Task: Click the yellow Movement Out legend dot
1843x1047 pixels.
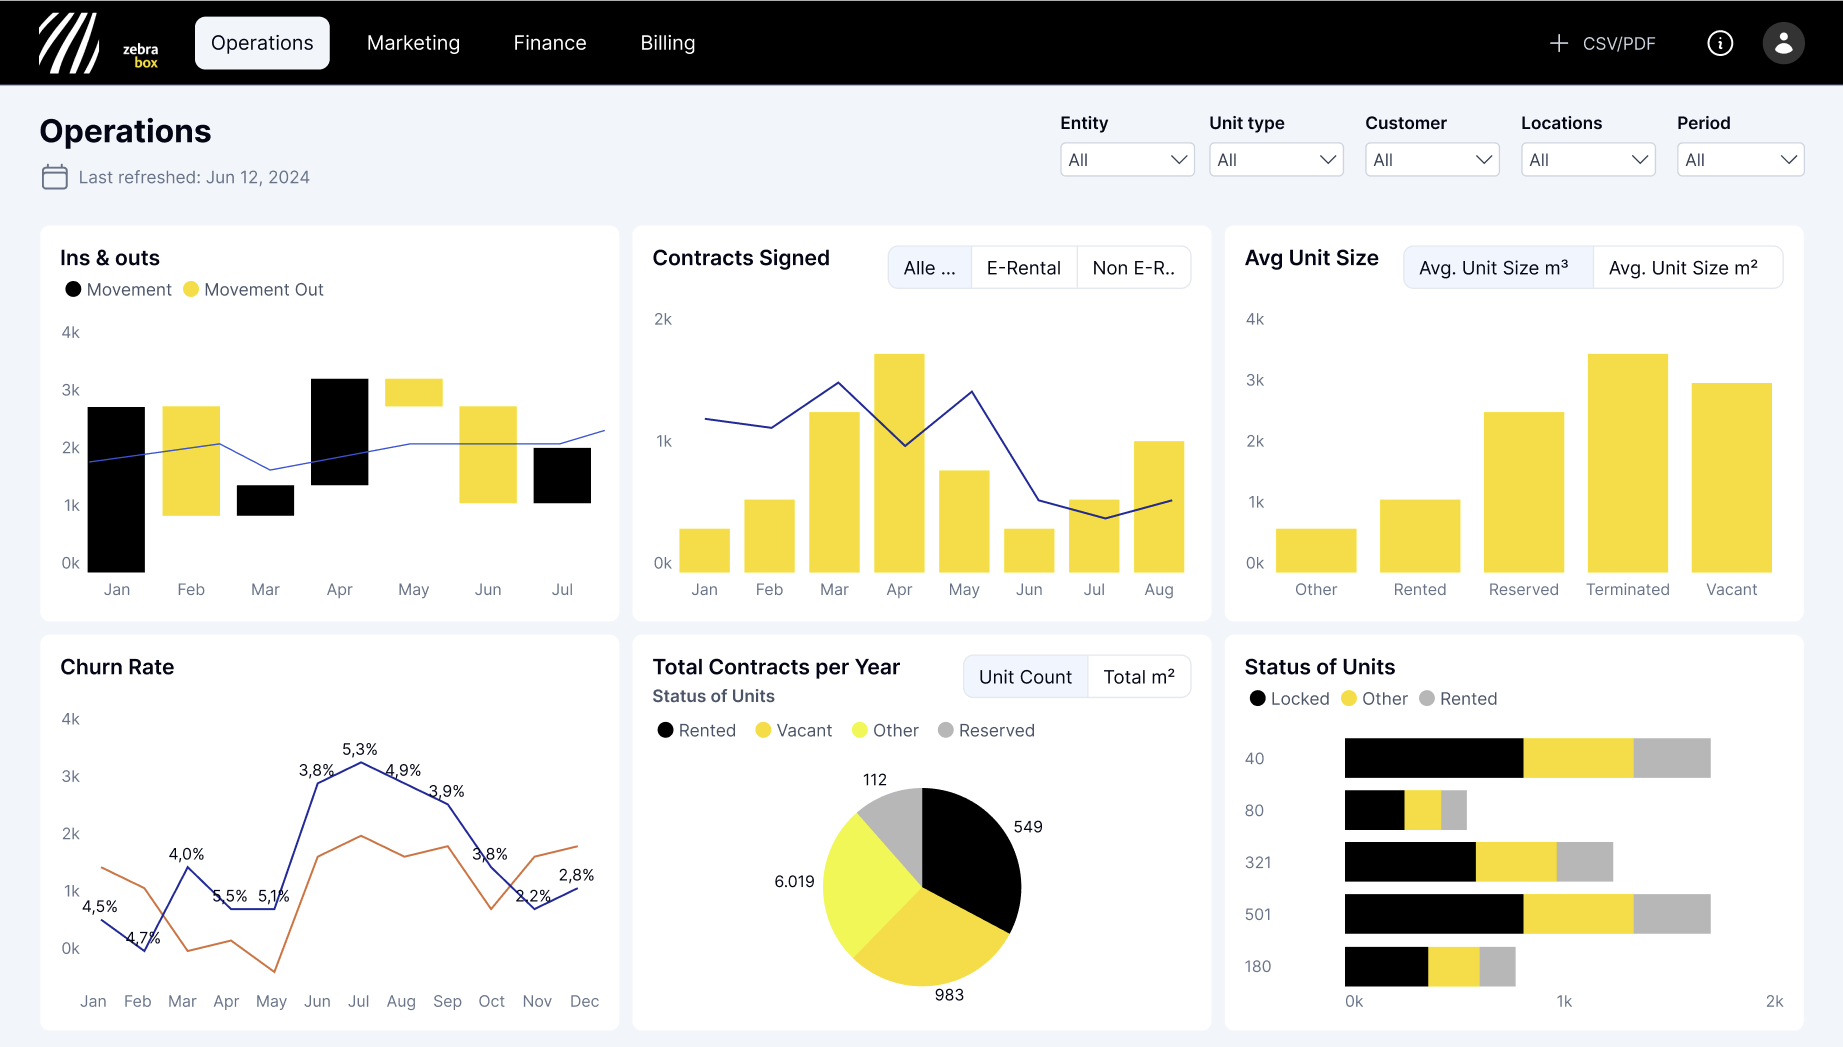Action: tap(191, 289)
